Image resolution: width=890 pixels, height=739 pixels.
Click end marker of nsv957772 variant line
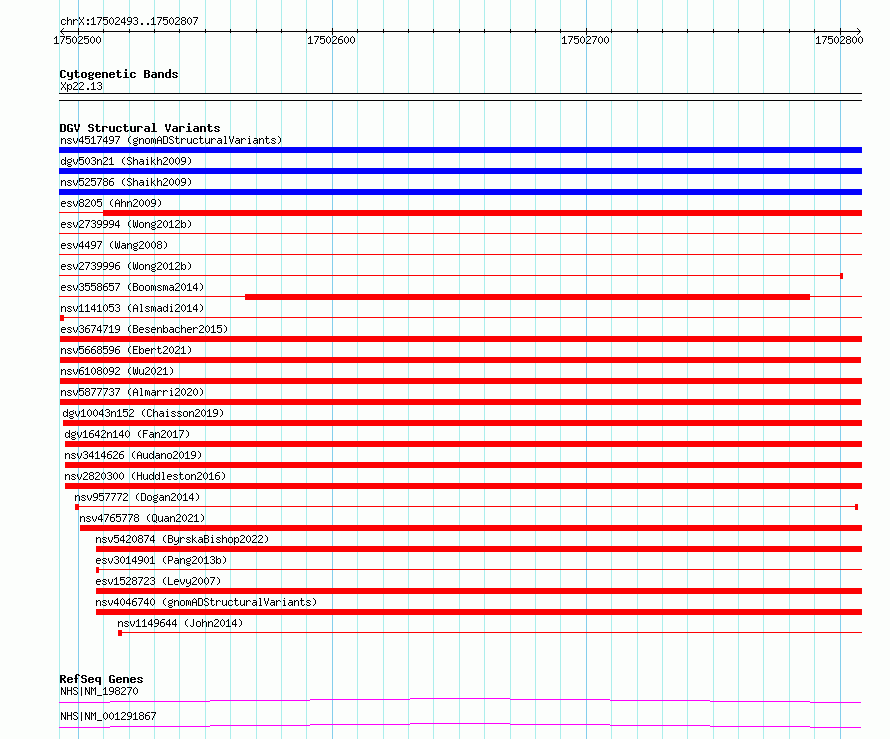click(856, 507)
